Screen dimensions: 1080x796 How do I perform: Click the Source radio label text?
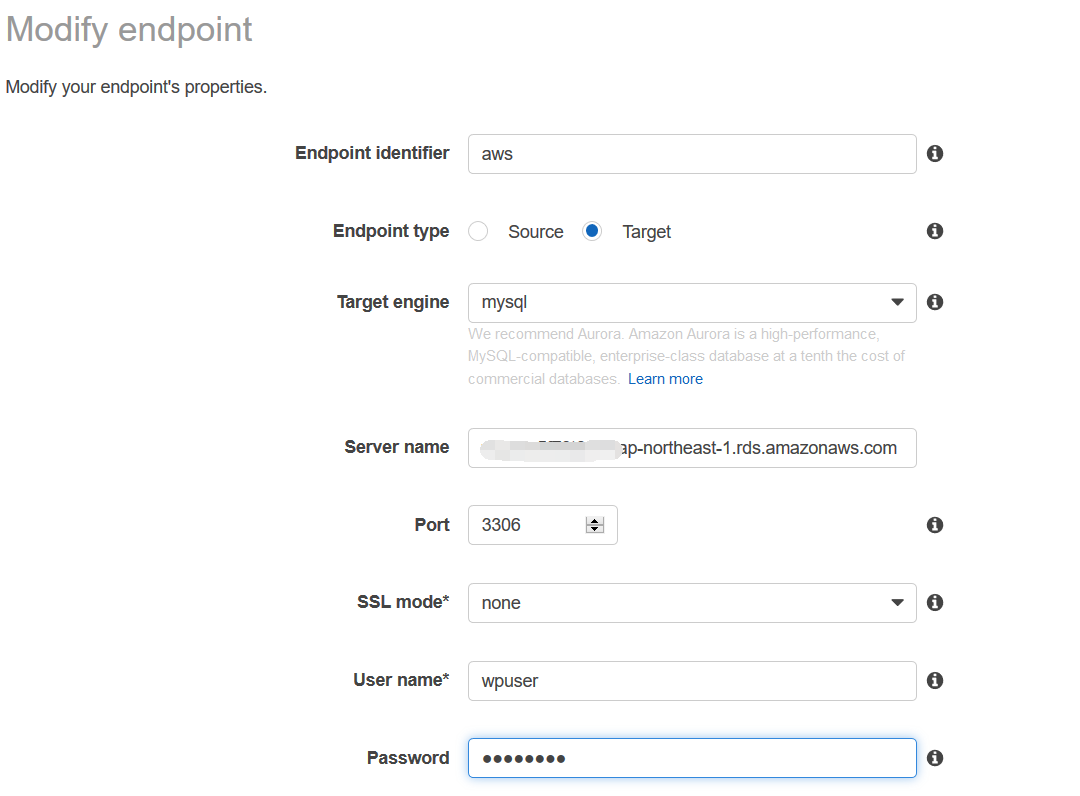[x=535, y=232]
